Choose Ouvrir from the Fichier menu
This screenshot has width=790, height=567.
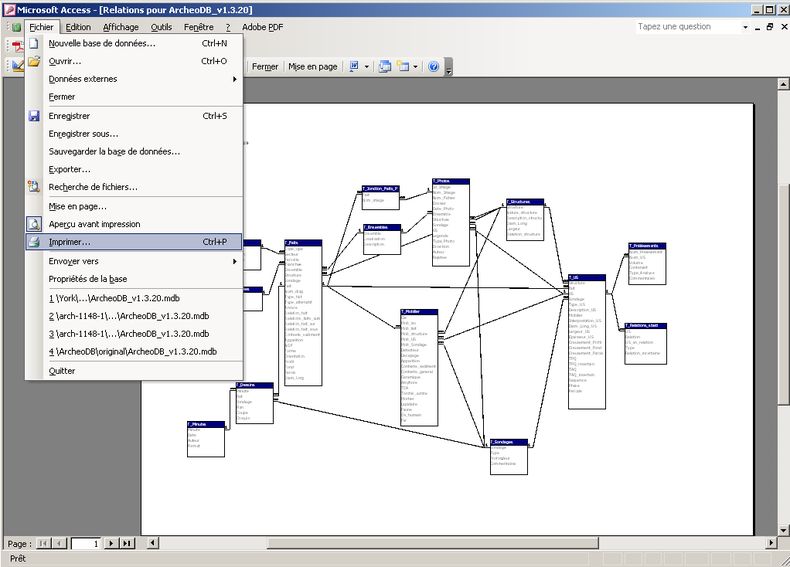(135, 61)
